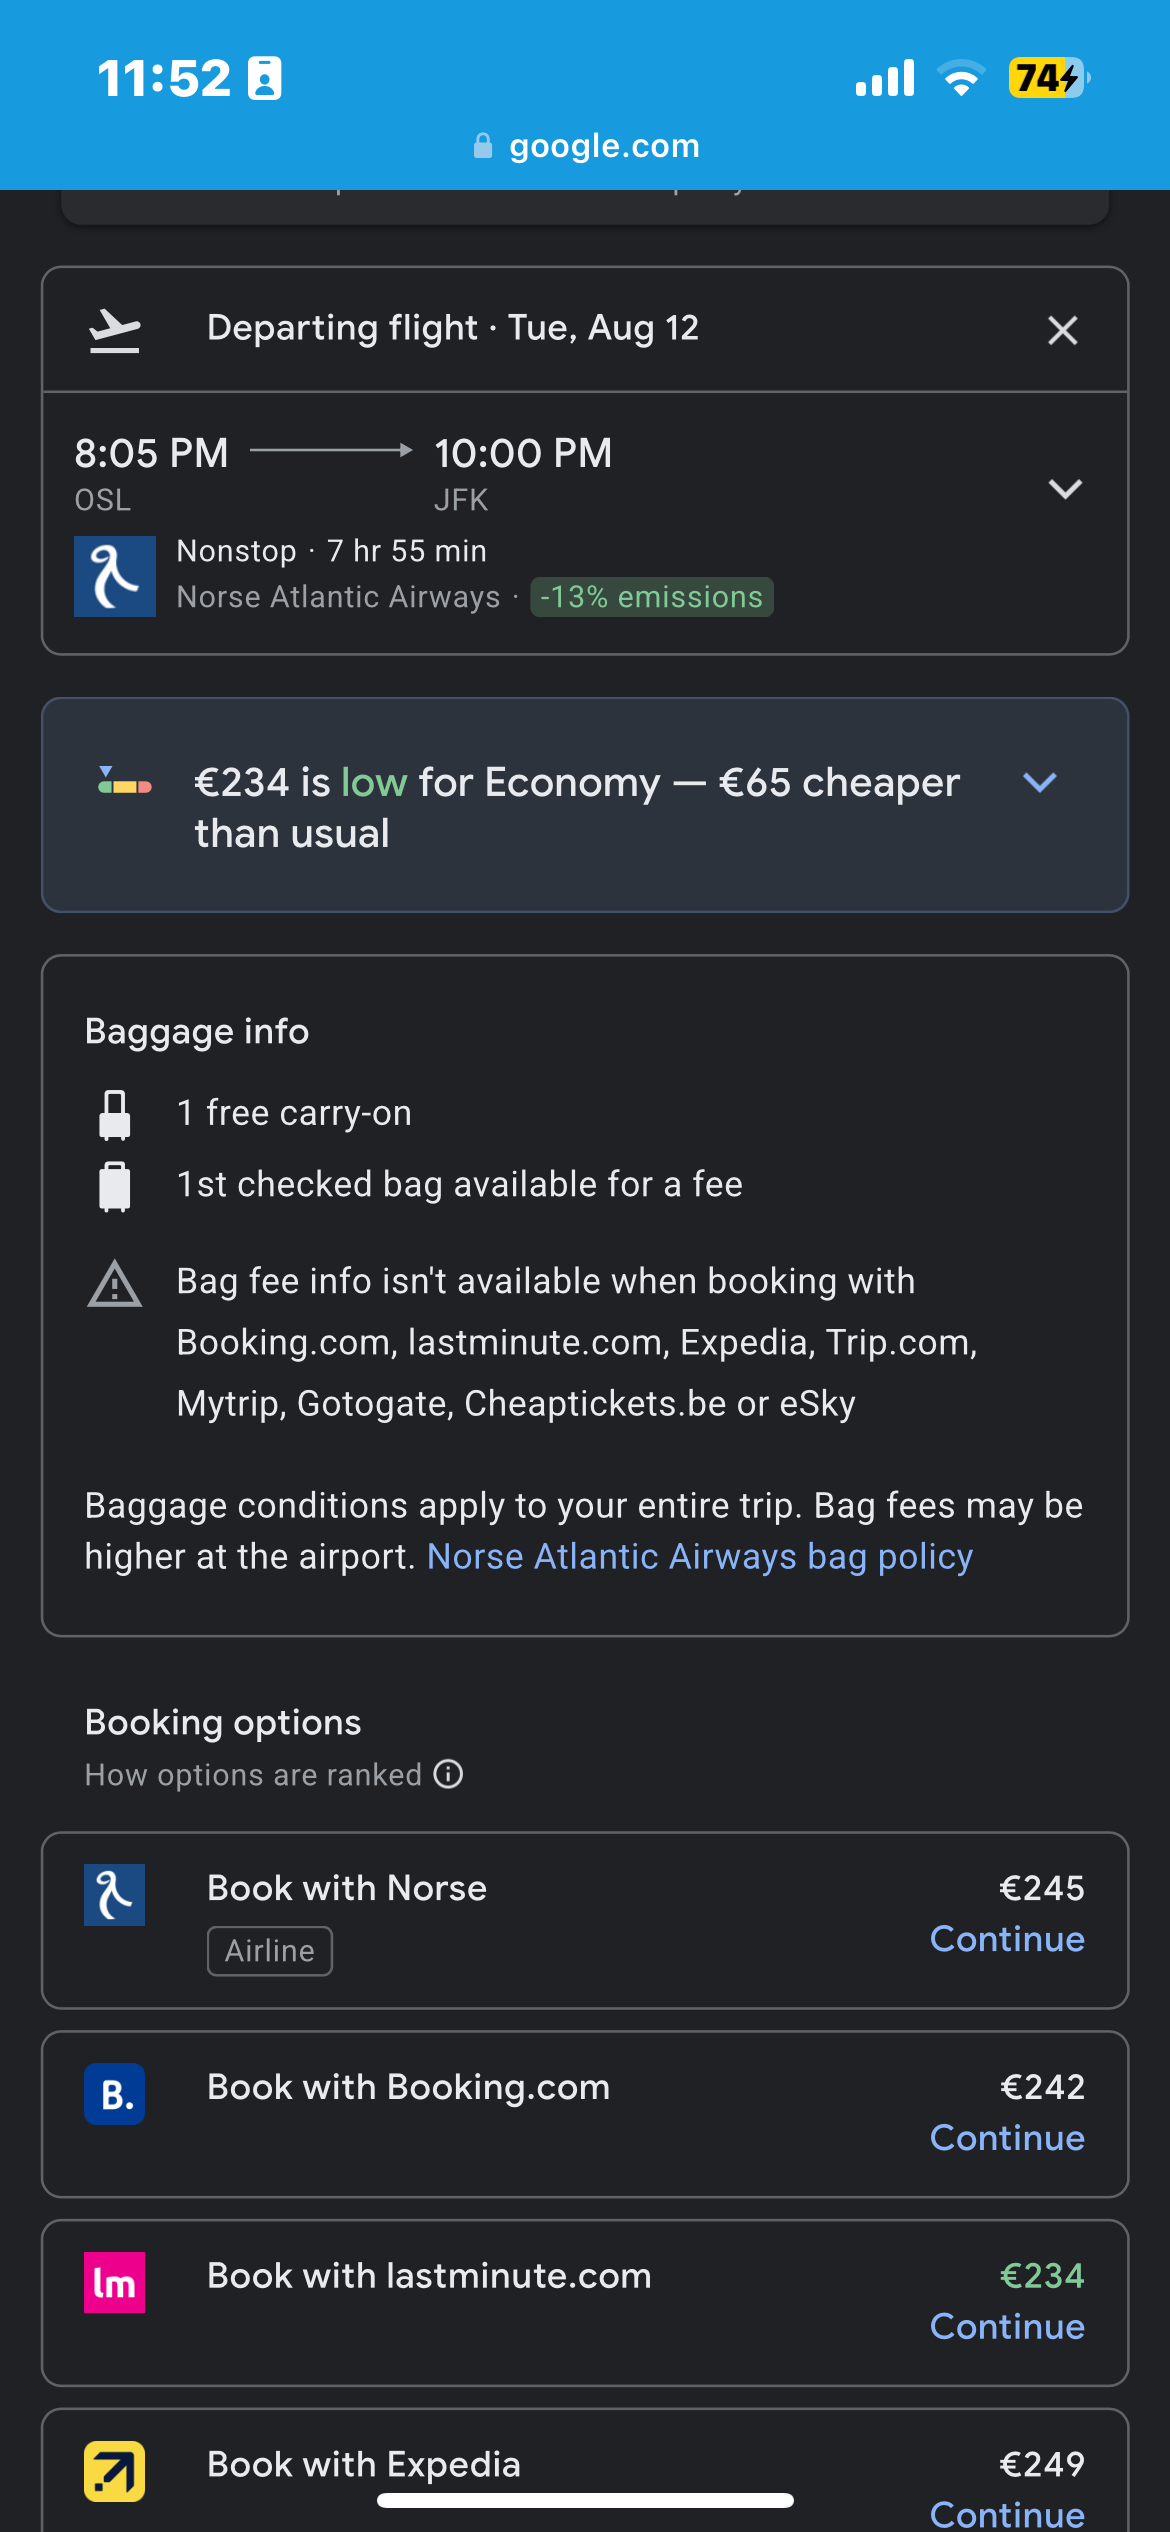Open How options are ranked info

coord(448,1774)
